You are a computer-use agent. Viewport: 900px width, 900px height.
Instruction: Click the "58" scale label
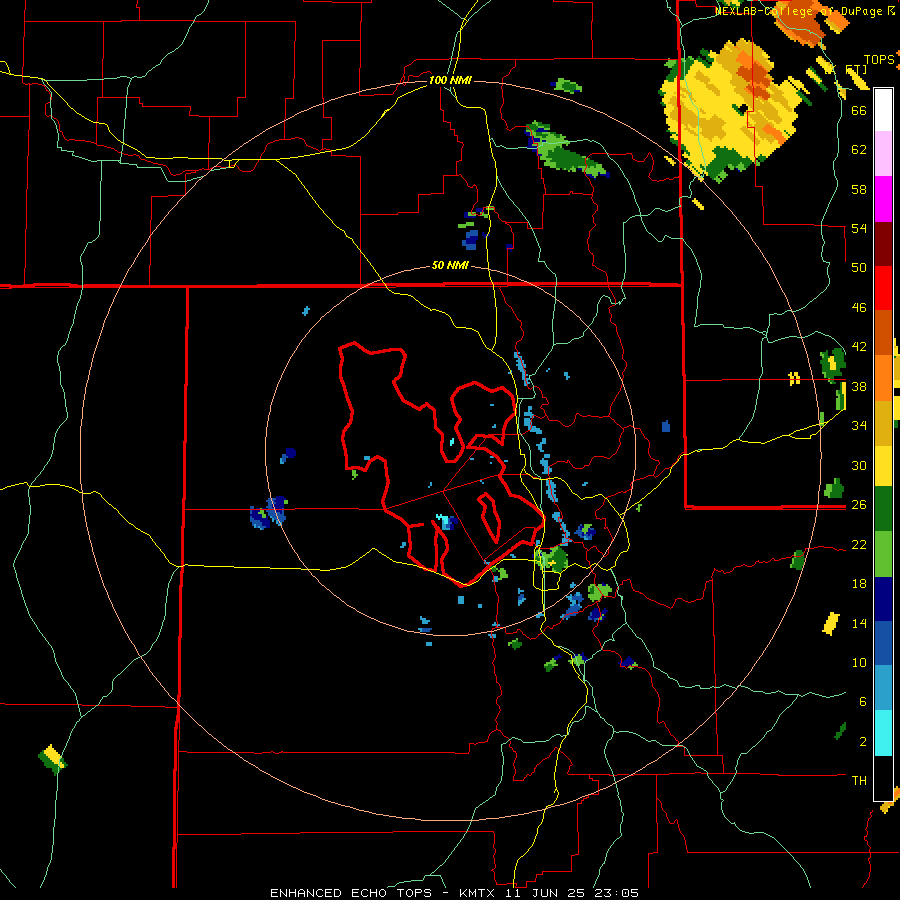(x=859, y=189)
